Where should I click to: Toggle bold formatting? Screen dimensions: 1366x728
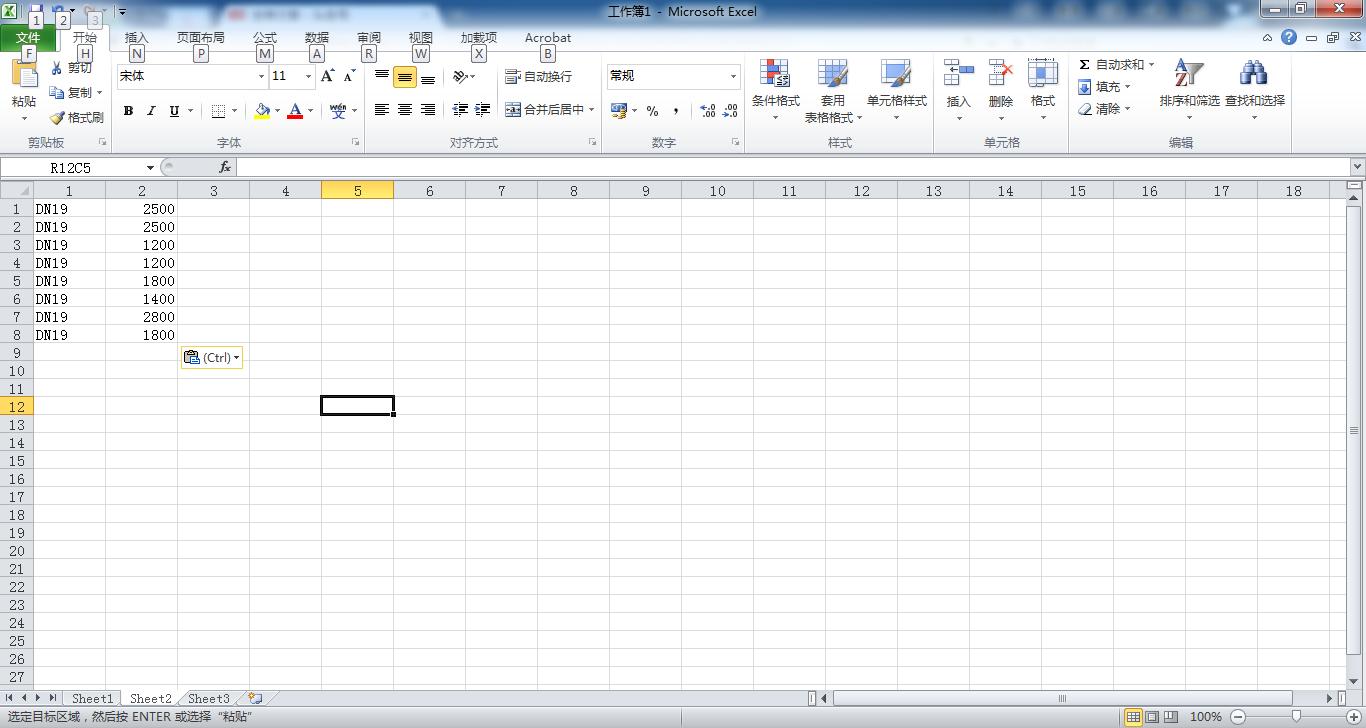pyautogui.click(x=128, y=111)
